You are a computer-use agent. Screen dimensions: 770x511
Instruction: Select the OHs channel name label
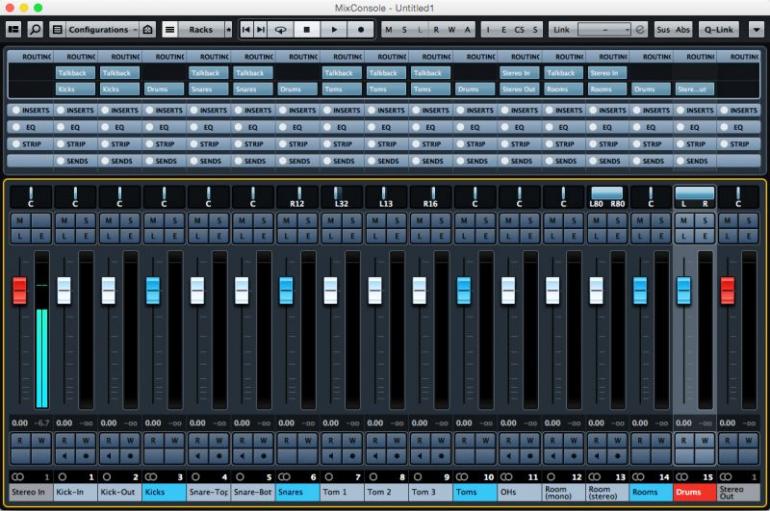click(520, 492)
